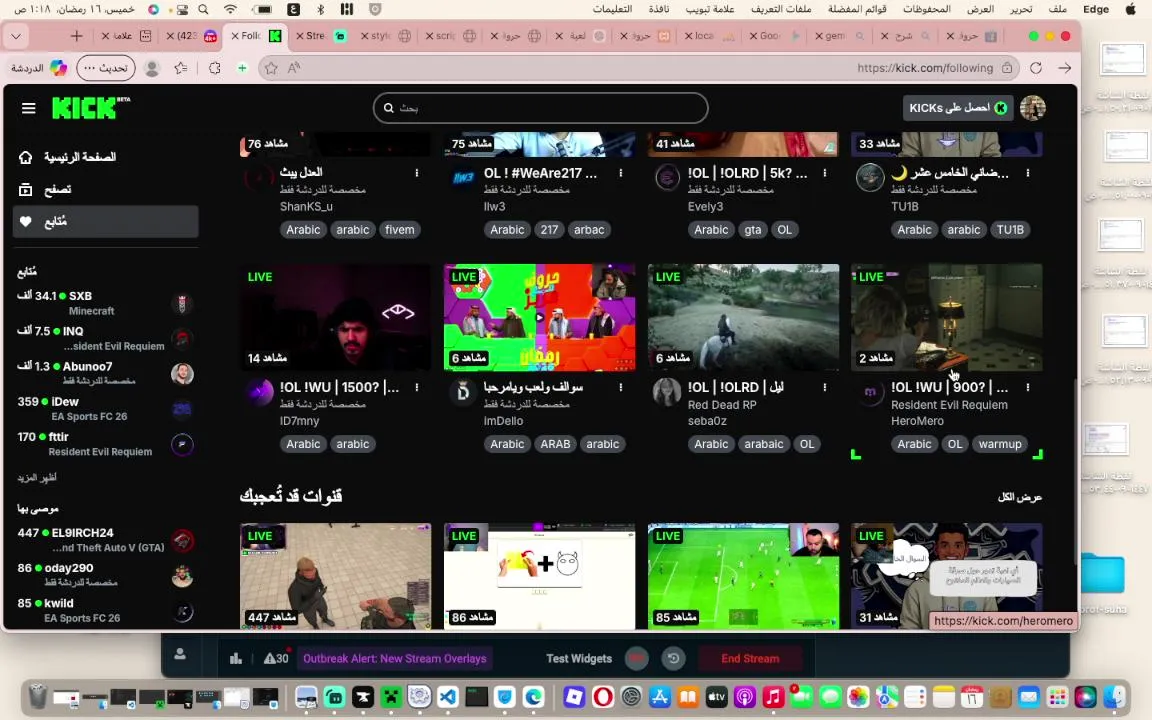Open a new browser tab with plus
Screen dimensions: 1152x720
pyautogui.click(x=76, y=35)
